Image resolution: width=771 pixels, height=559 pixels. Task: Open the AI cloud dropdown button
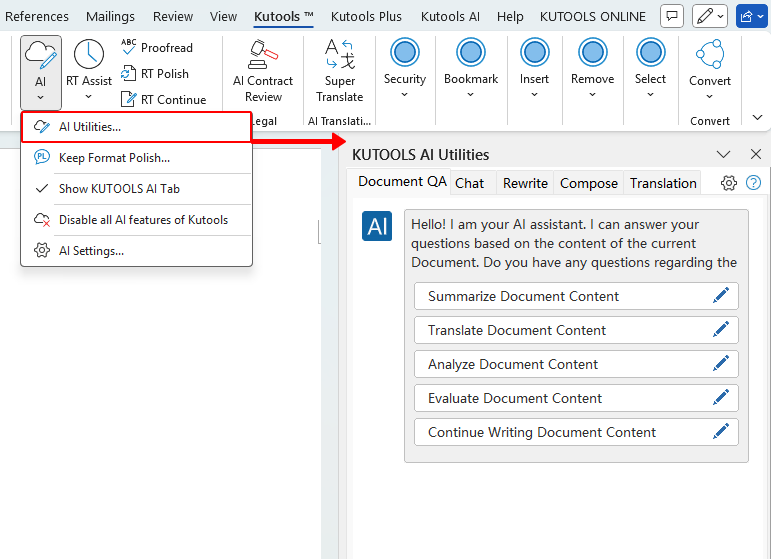pos(41,72)
